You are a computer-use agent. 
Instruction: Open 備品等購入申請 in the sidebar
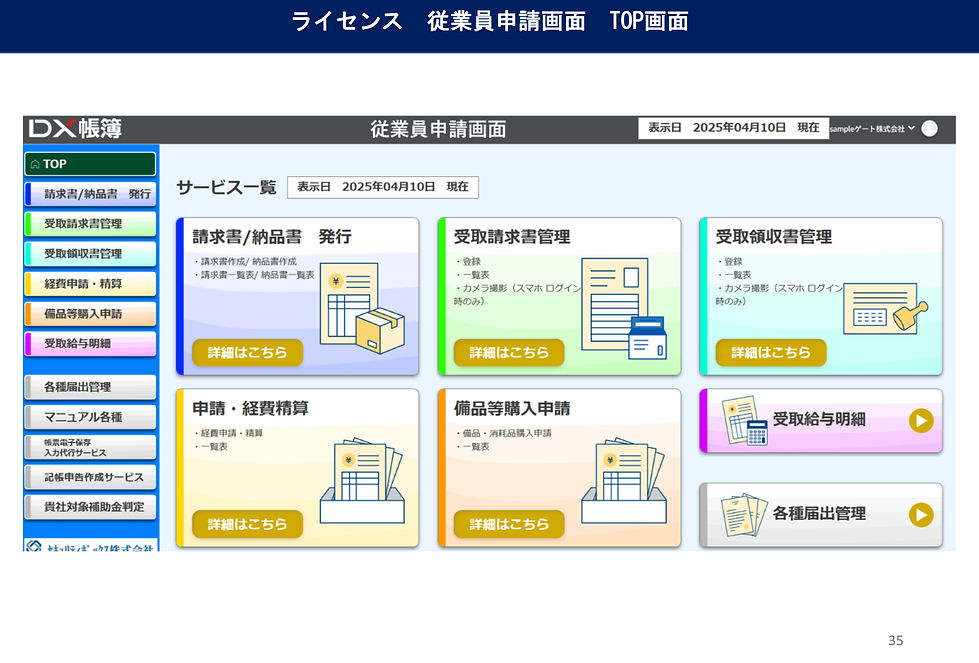[90, 314]
